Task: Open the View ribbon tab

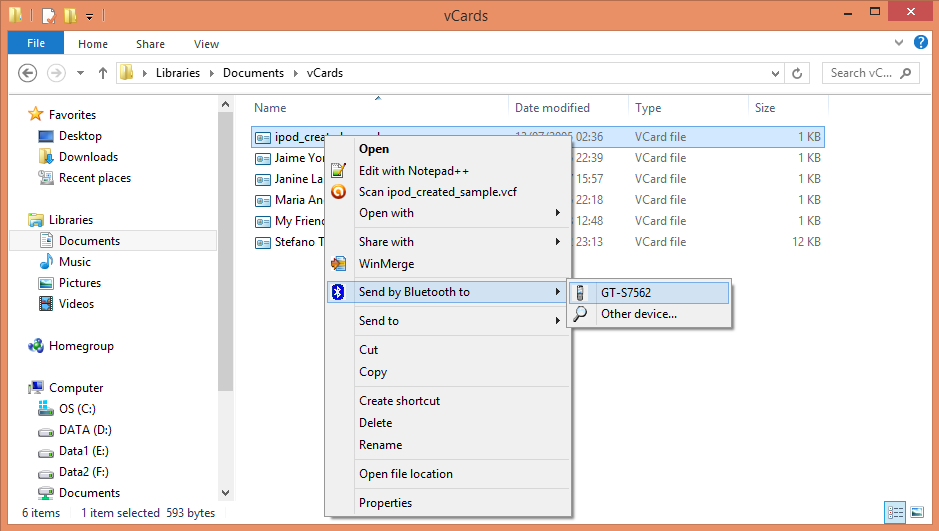Action: pyautogui.click(x=206, y=44)
